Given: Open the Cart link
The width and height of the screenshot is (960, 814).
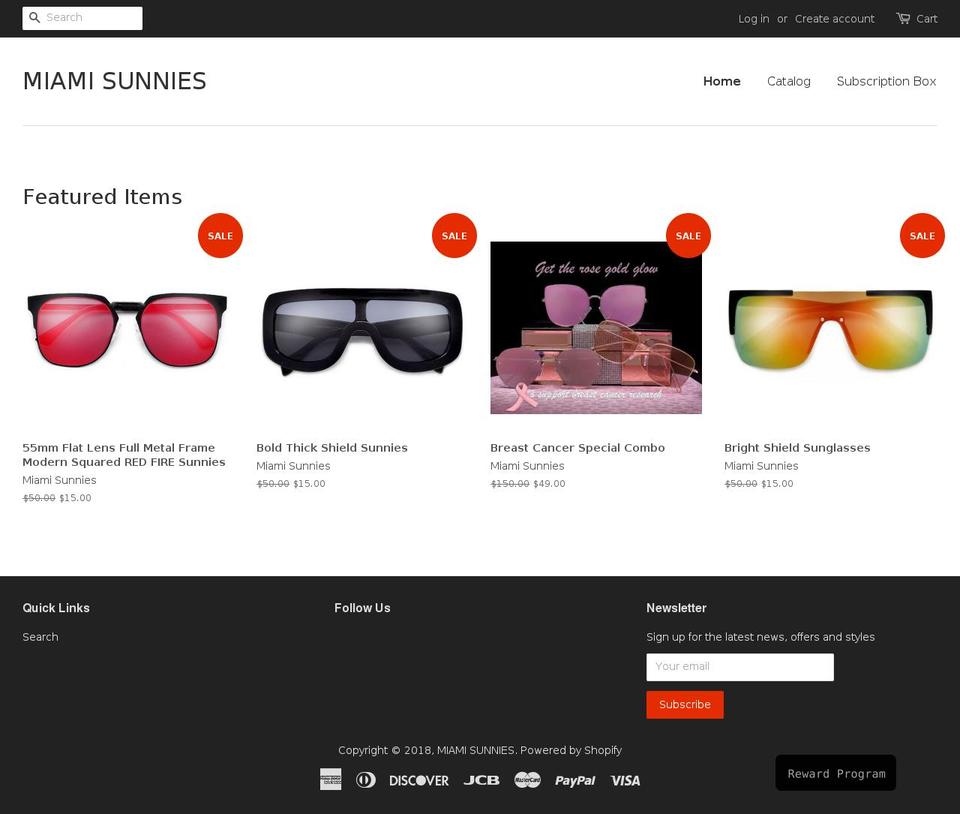Looking at the screenshot, I should tap(927, 19).
